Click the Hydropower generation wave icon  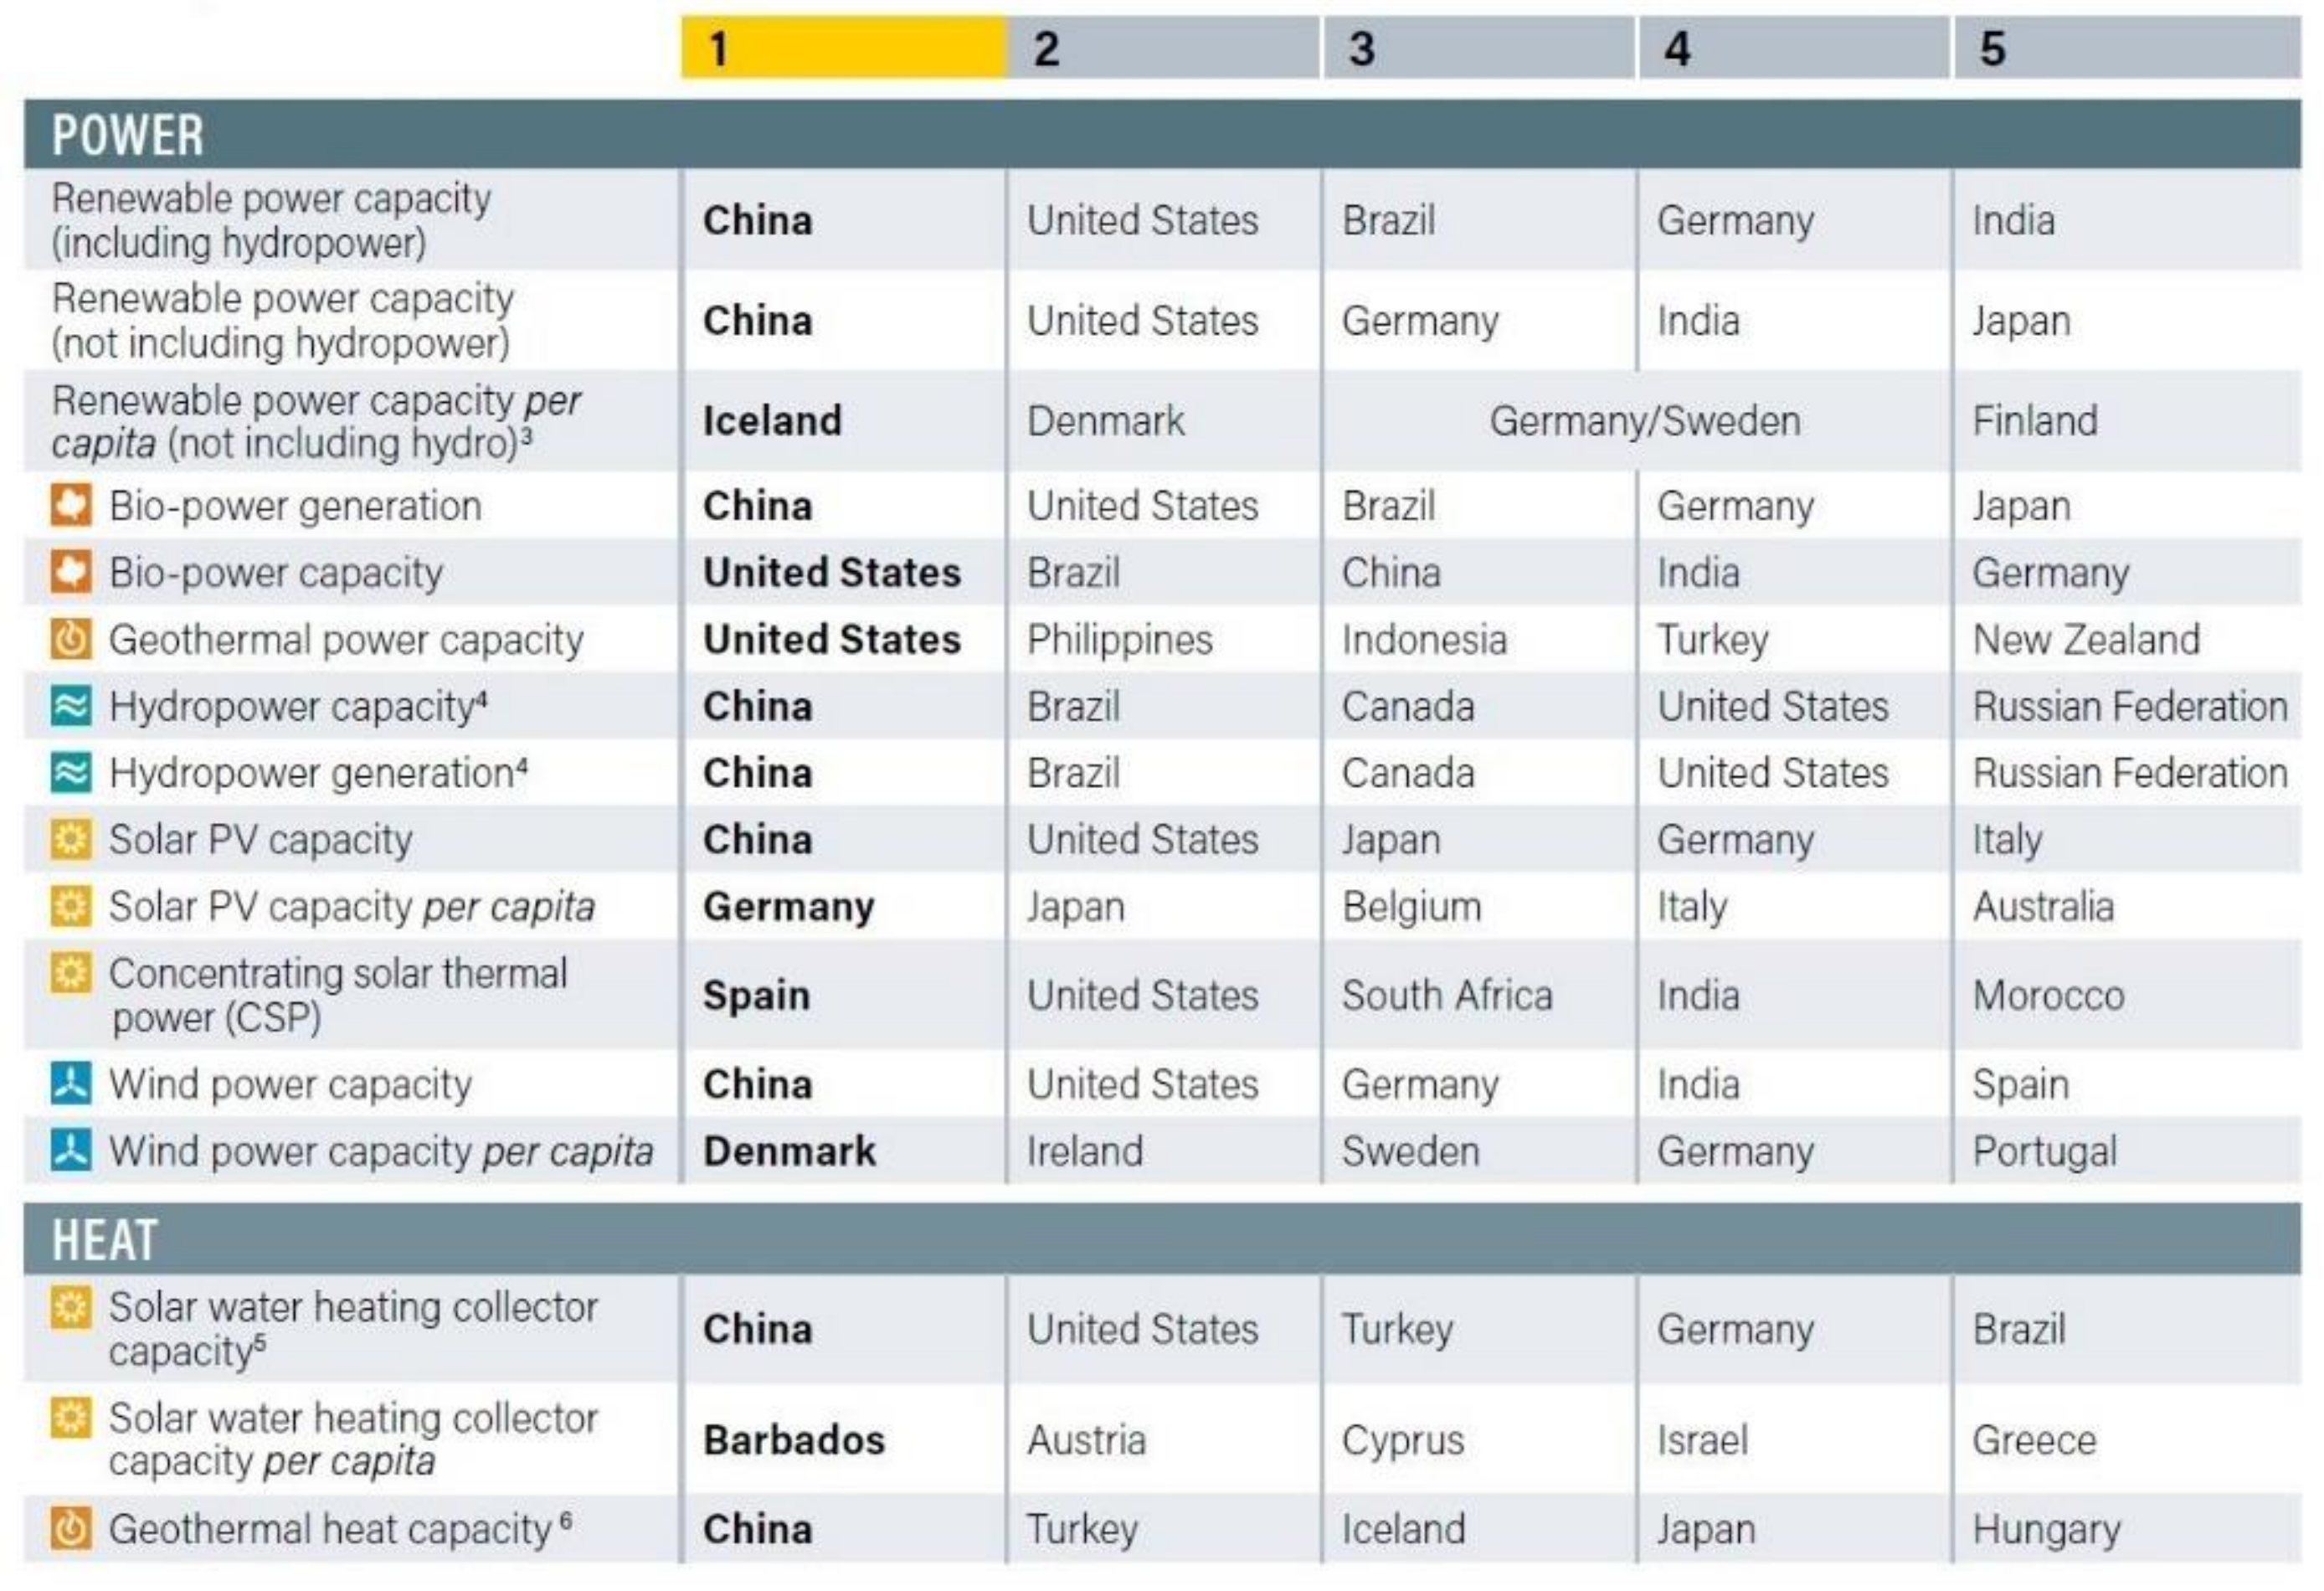click(71, 773)
